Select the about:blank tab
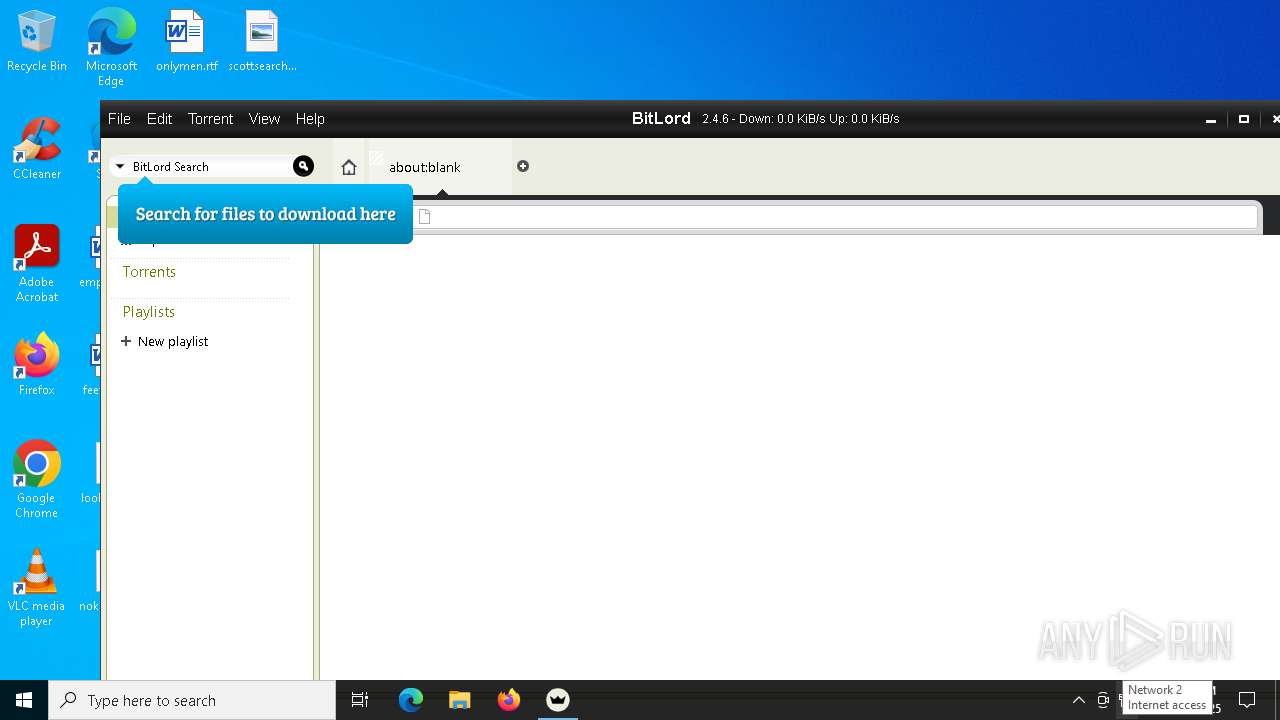1280x720 pixels. tap(438, 167)
